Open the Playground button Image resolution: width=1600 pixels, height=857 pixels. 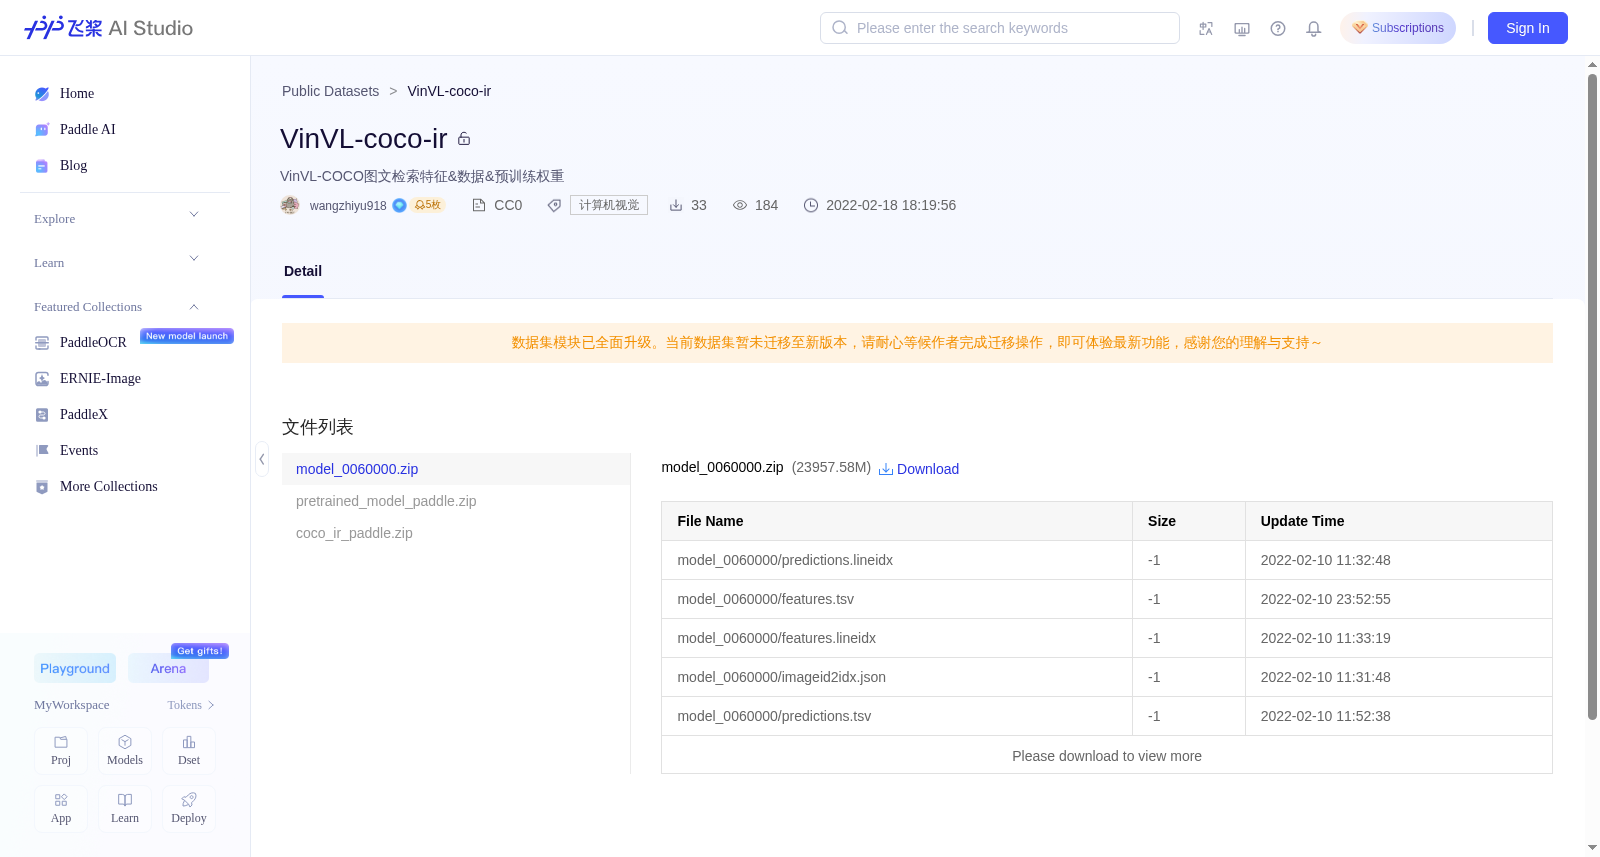pos(75,668)
